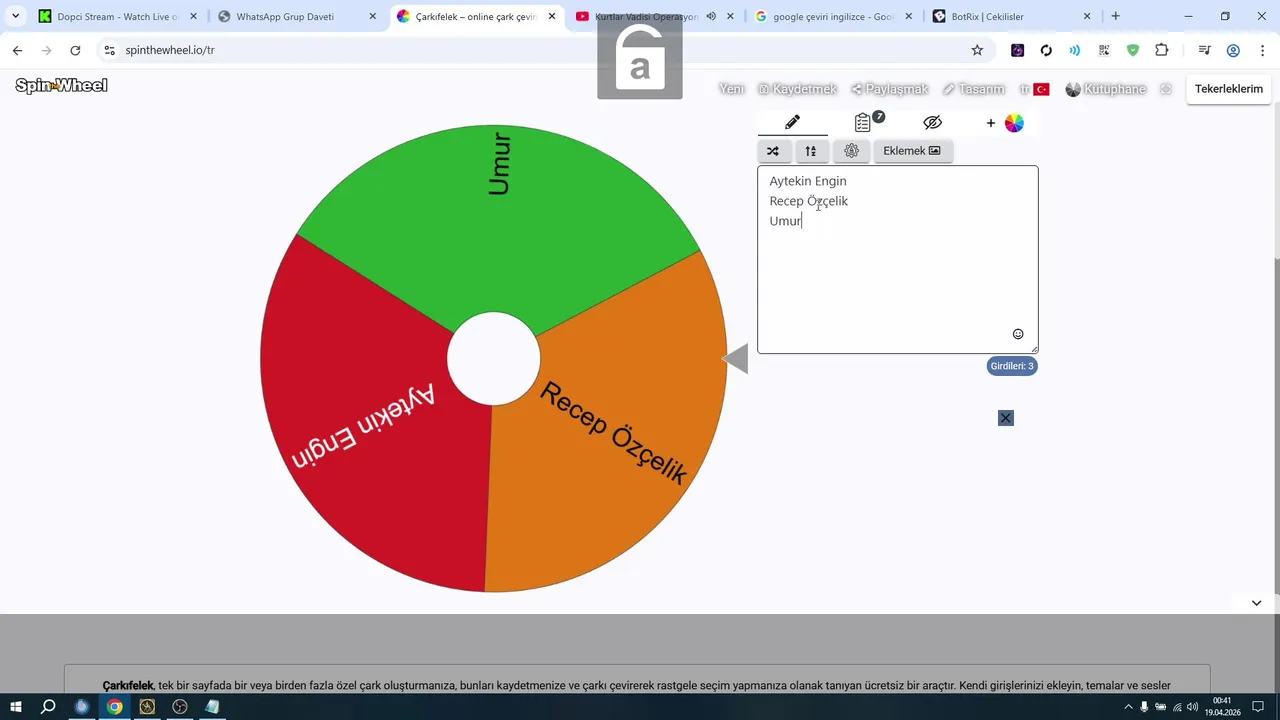Viewport: 1280px width, 720px height.
Task: Shuffle the wheel entries
Action: tap(773, 151)
